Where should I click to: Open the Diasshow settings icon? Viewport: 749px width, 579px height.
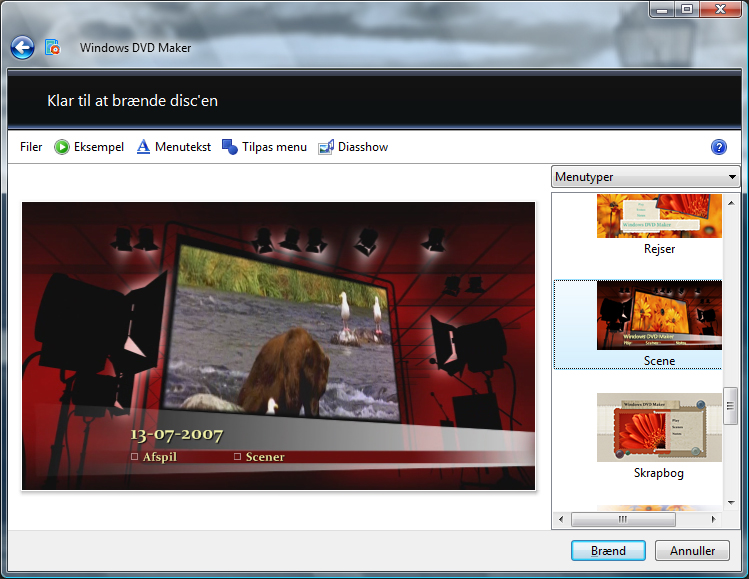click(x=326, y=147)
